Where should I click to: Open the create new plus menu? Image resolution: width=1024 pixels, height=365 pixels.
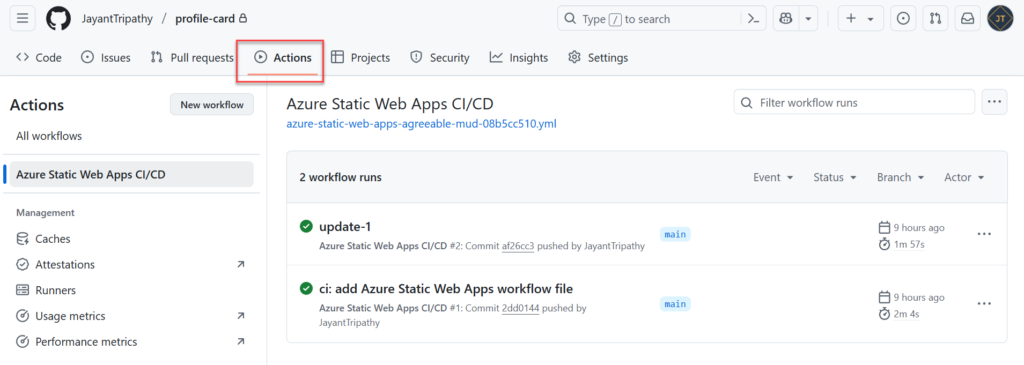tap(860, 19)
